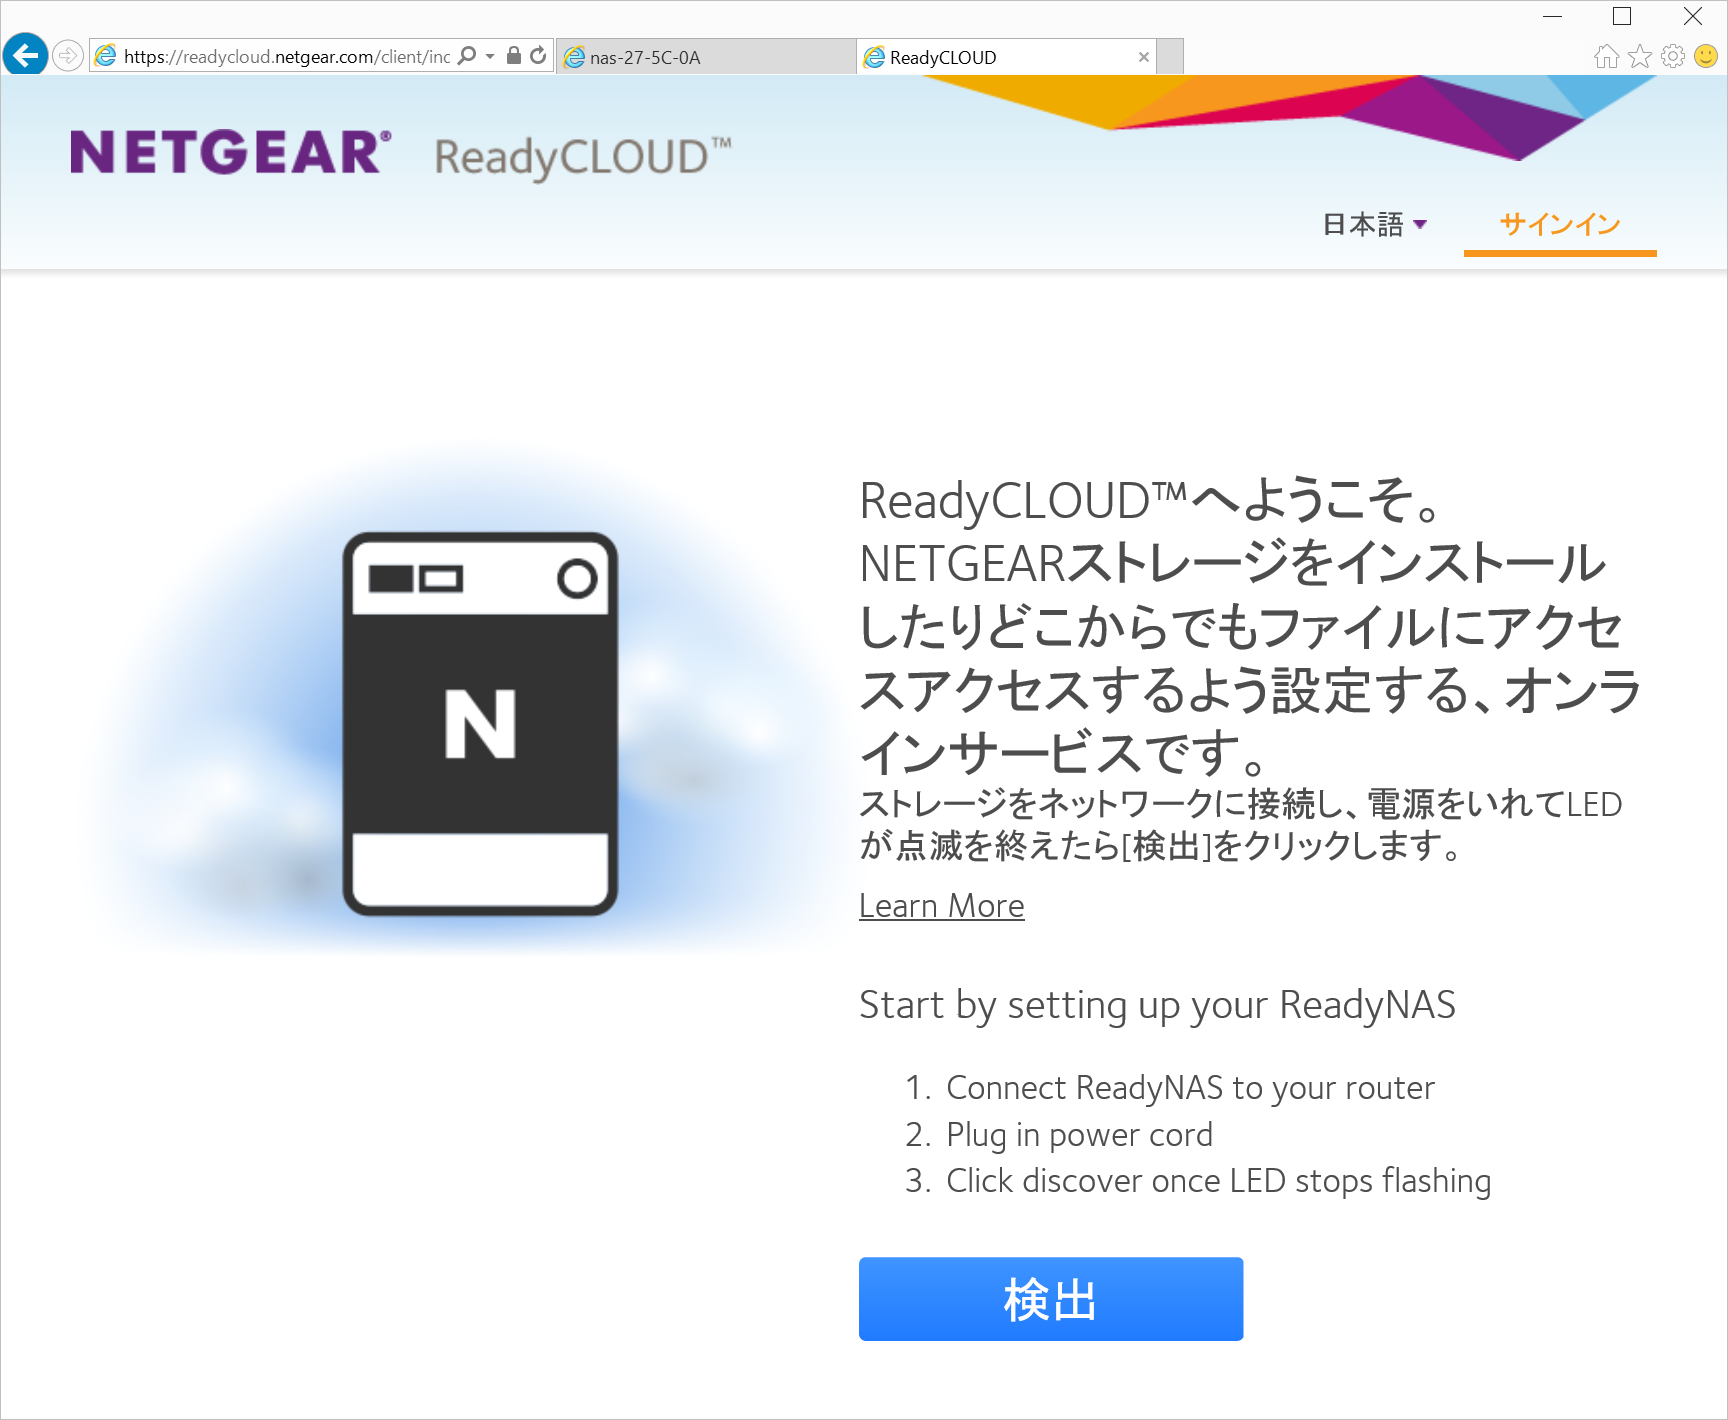Open a new tab with blank tab button
Image resolution: width=1728 pixels, height=1420 pixels.
(1170, 57)
